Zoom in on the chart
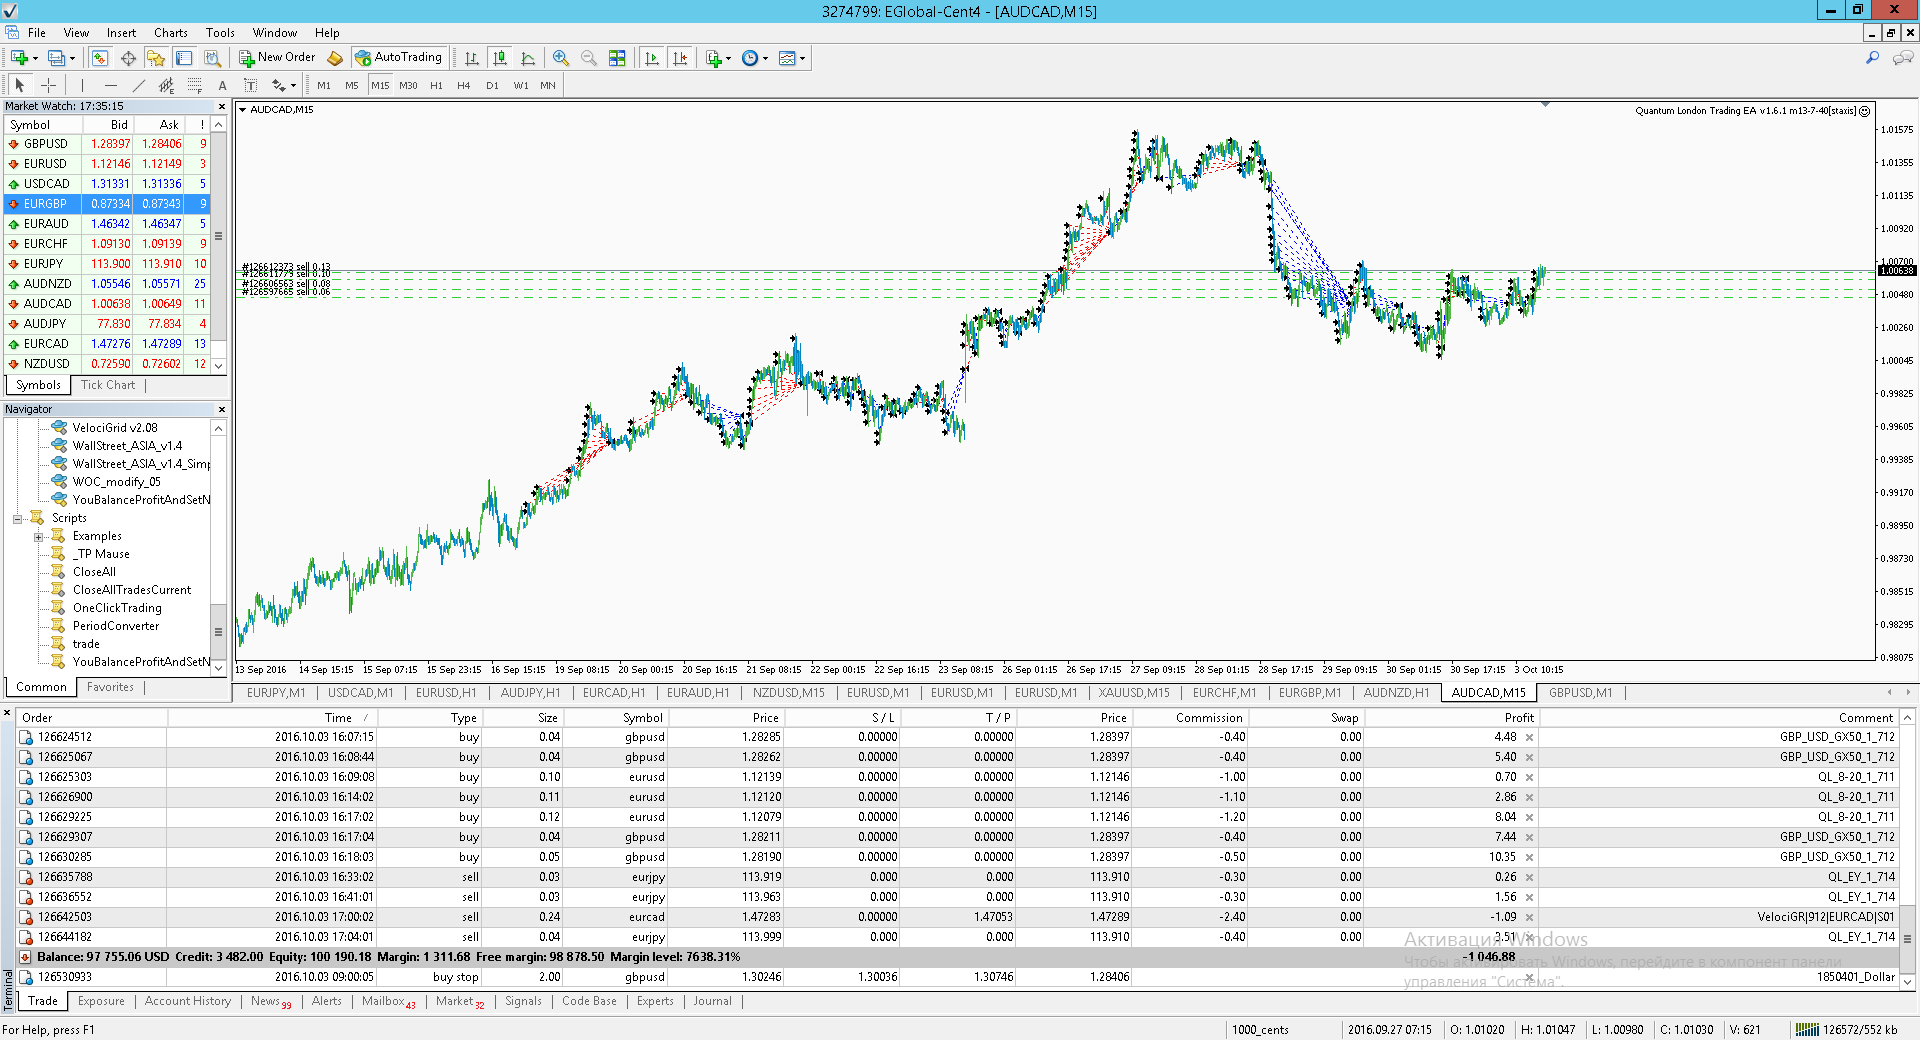1920x1040 pixels. click(561, 58)
